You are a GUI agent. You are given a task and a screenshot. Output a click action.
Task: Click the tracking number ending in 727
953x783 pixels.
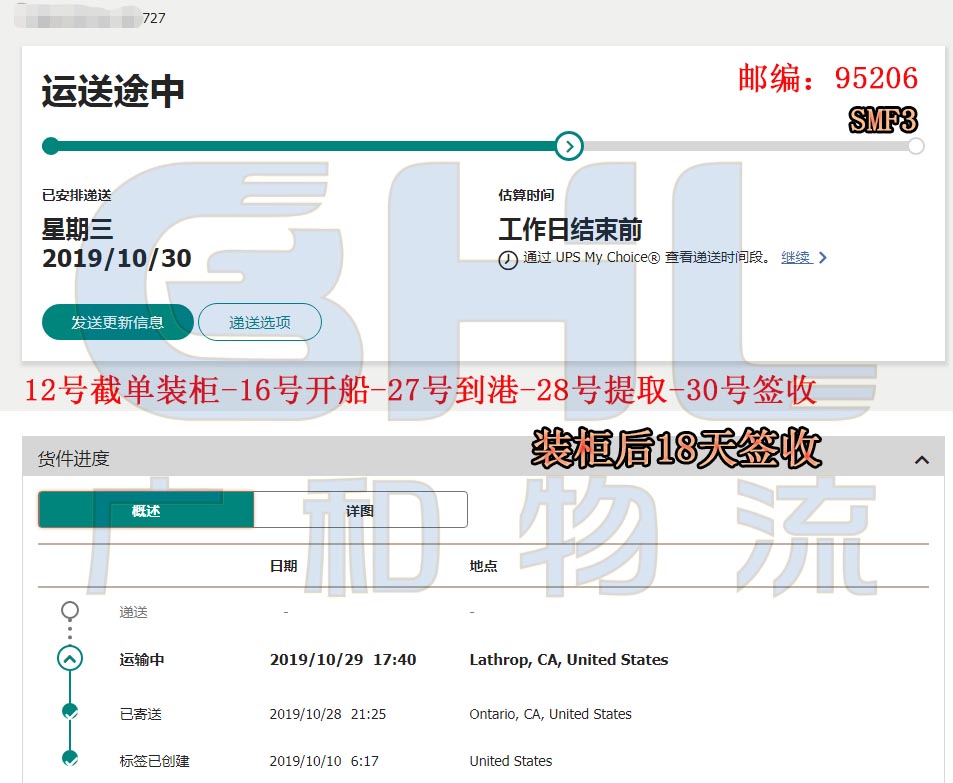coord(154,18)
